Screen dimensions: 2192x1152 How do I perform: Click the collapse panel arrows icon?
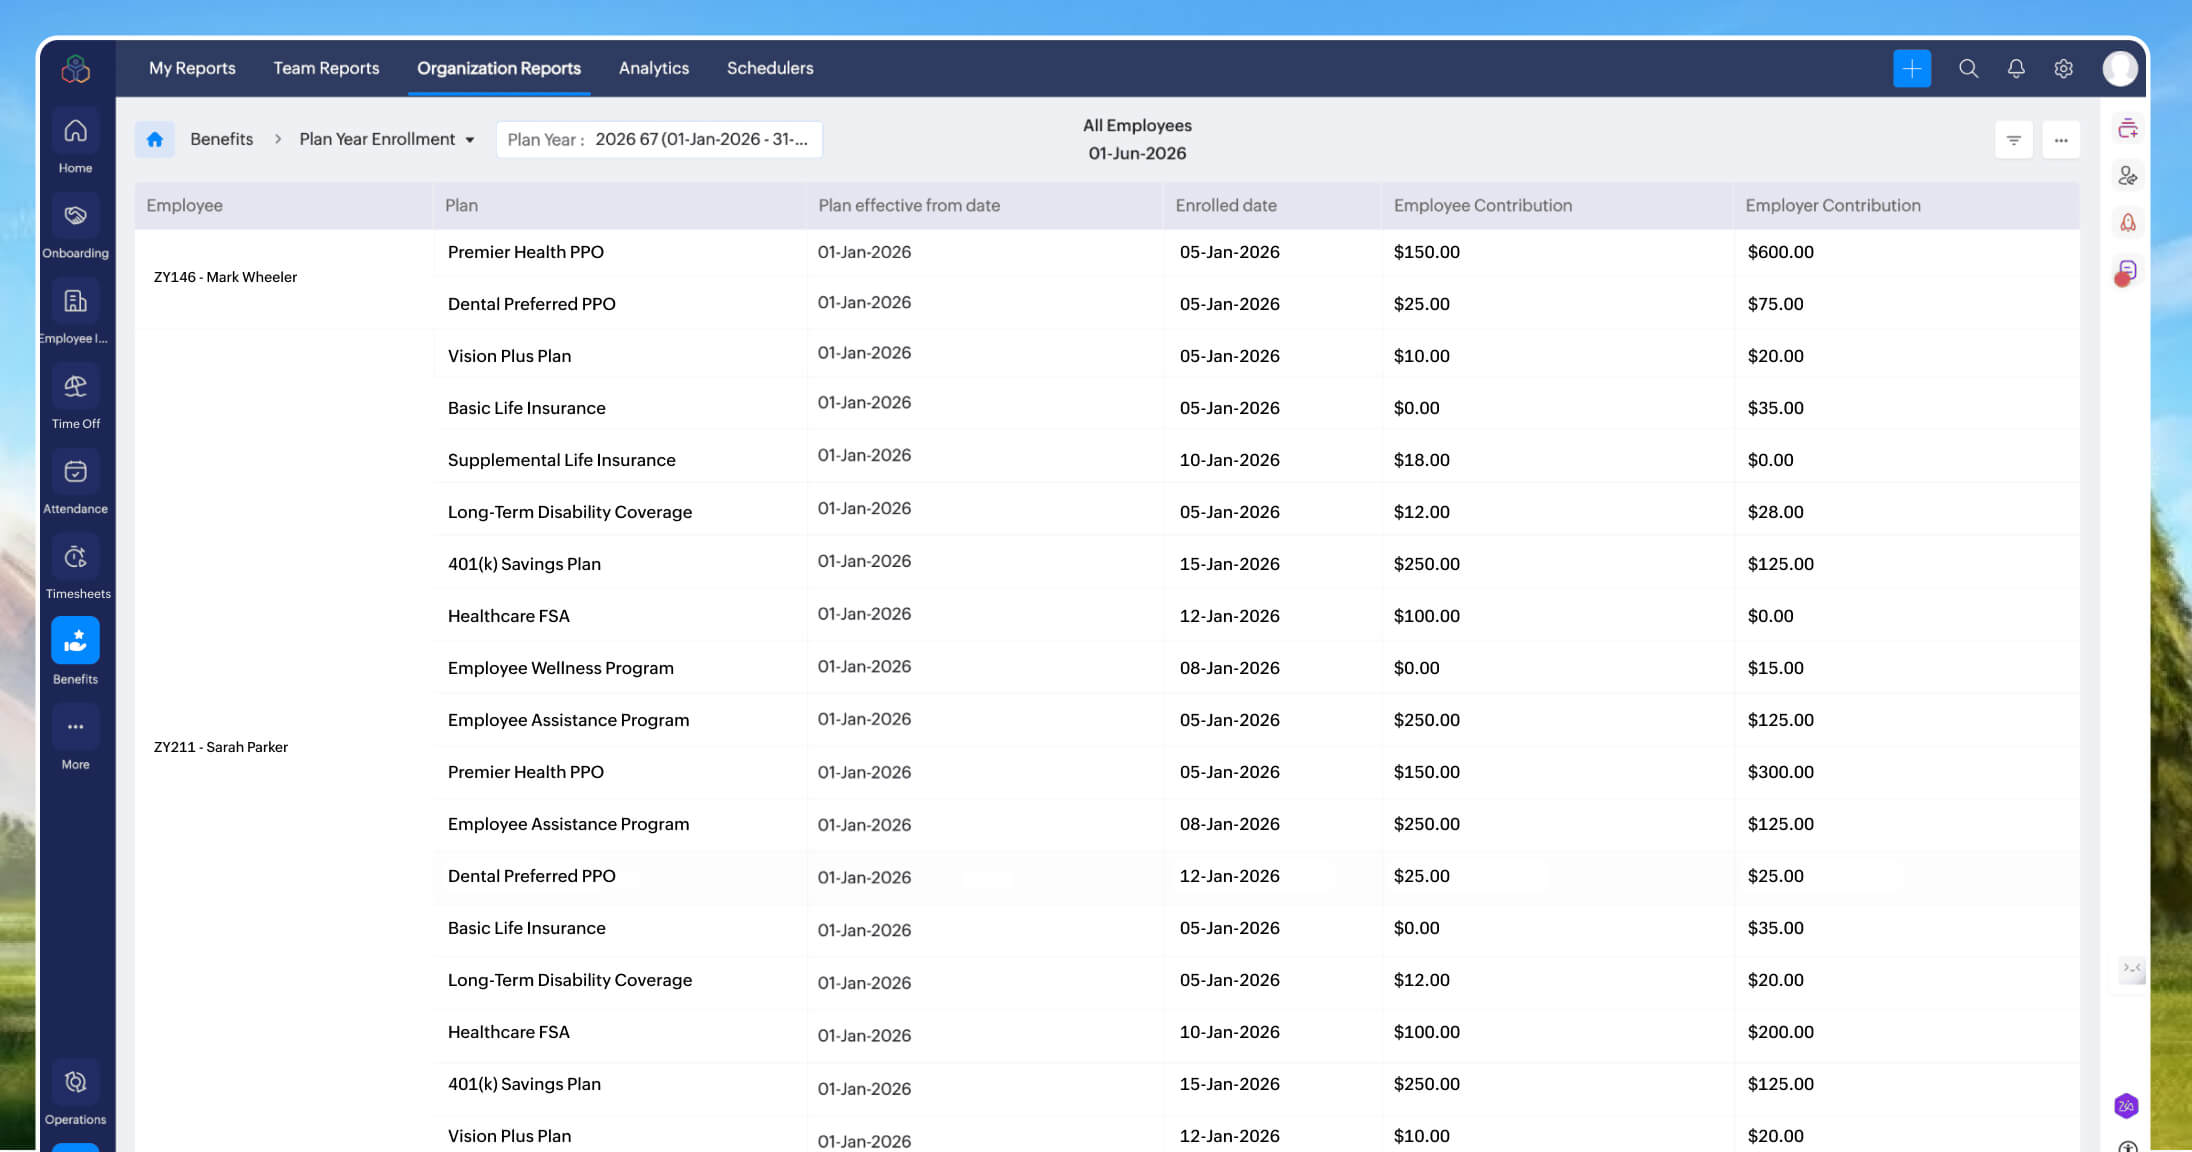tap(2131, 968)
